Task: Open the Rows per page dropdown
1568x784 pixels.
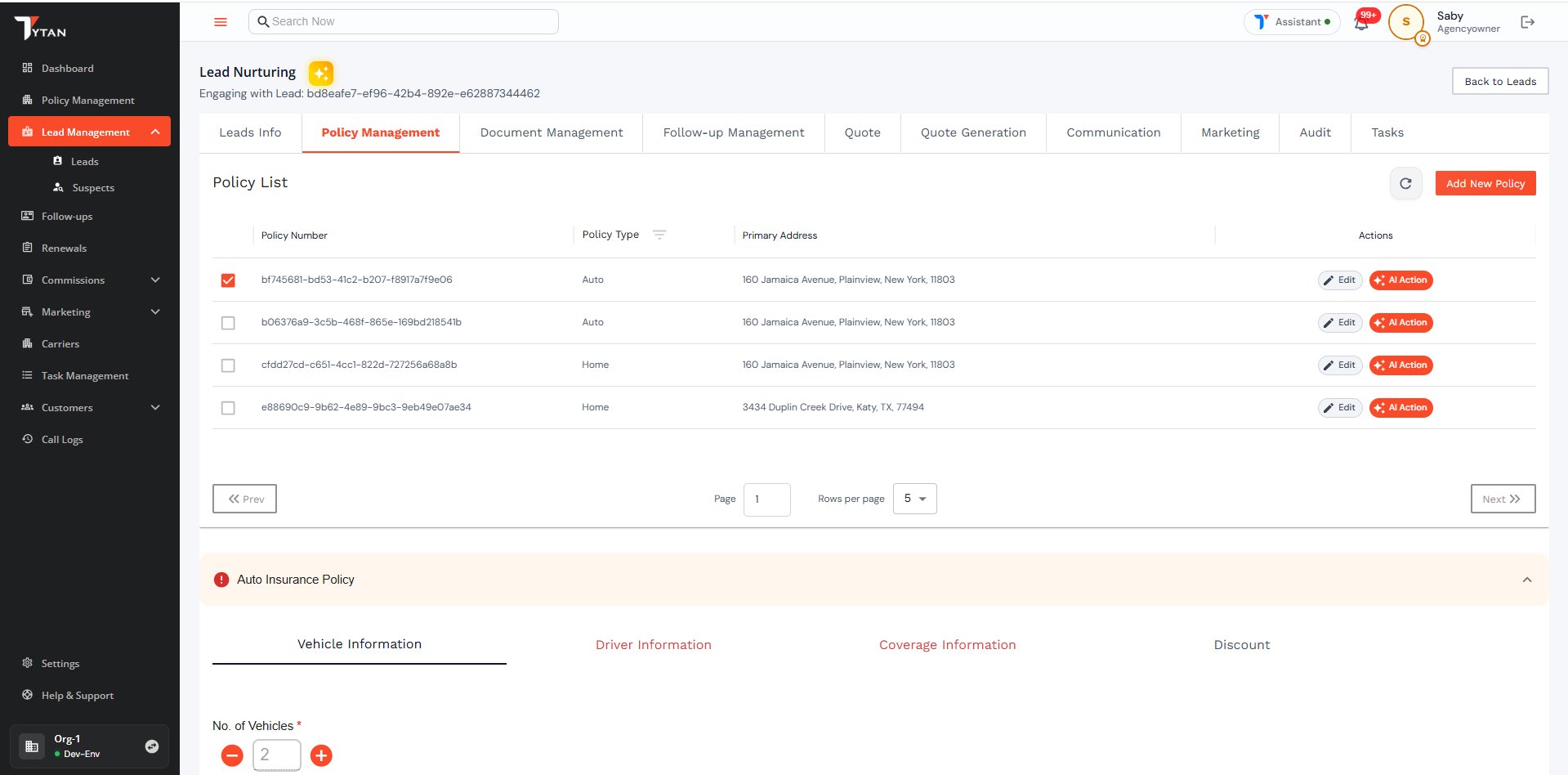Action: [914, 498]
